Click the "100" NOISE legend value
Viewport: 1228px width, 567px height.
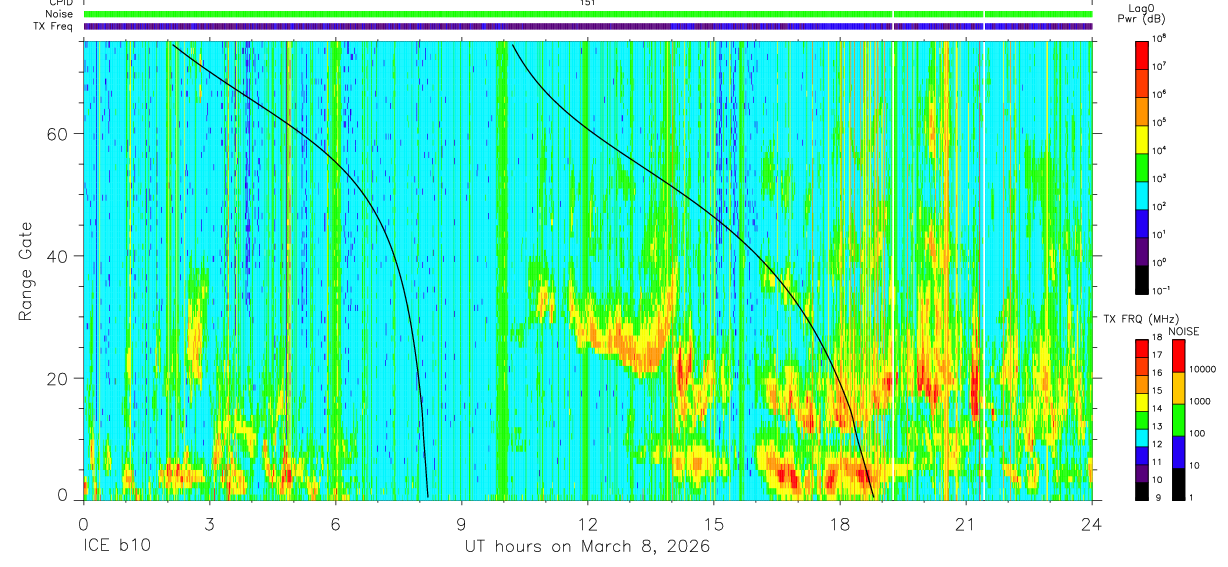point(1196,433)
